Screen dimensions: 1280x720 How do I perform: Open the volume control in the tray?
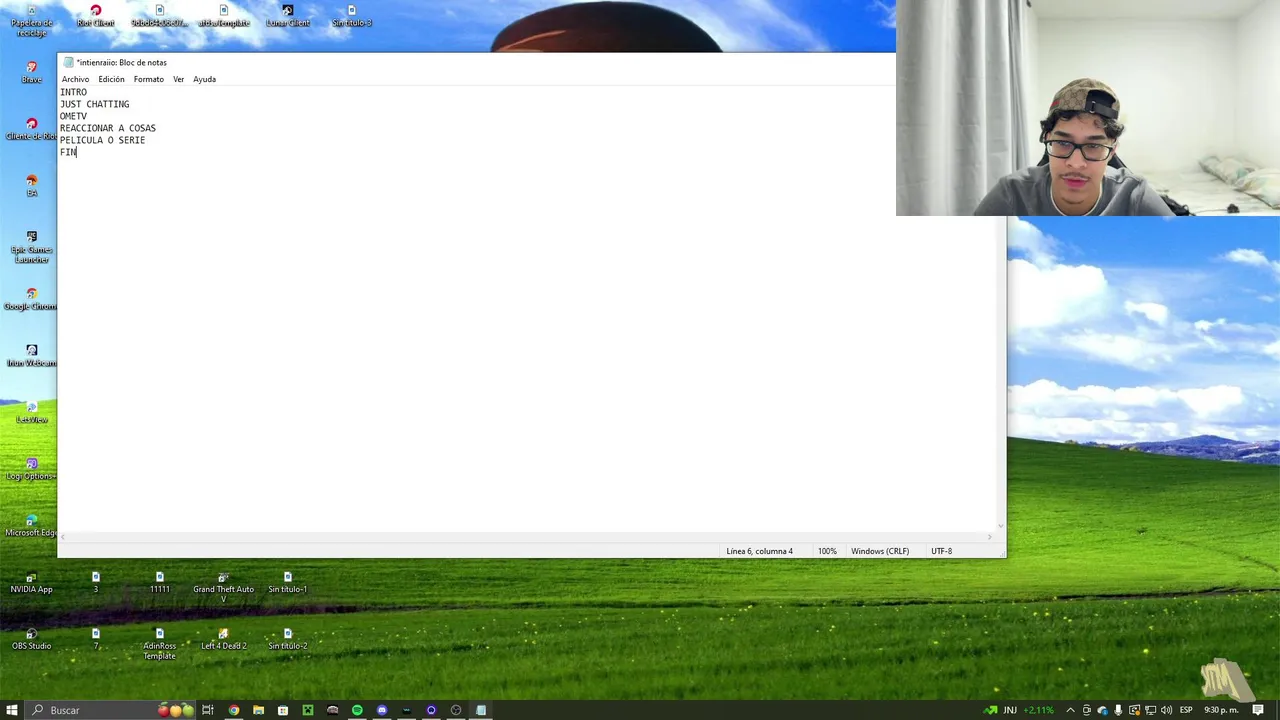pyautogui.click(x=1165, y=710)
